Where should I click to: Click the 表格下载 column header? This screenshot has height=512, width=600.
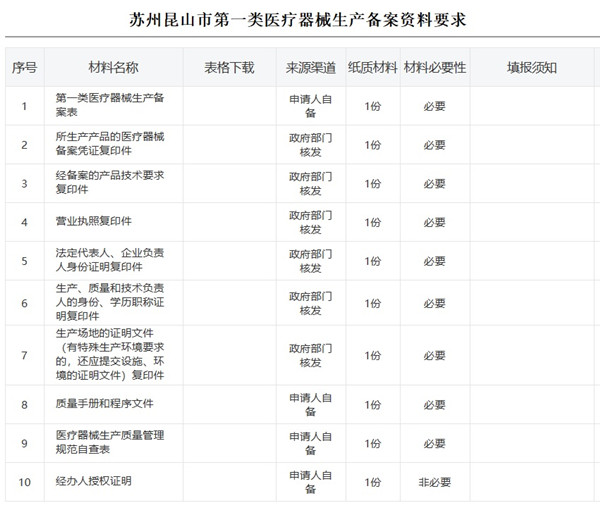point(229,68)
